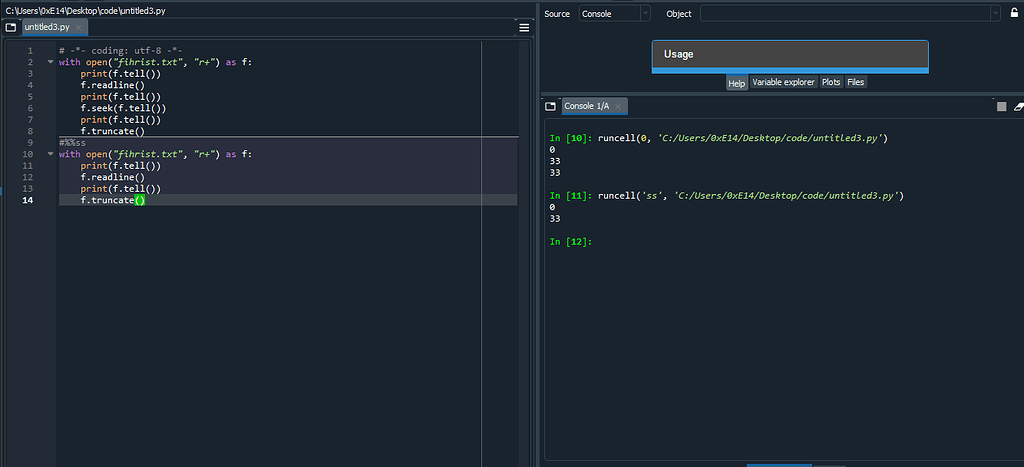Click the console browse tabs icon
1024x467 pixels.
(551, 106)
